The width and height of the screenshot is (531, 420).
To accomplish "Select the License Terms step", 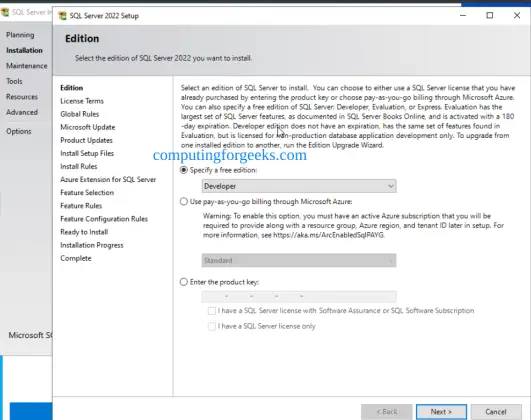I will click(82, 101).
